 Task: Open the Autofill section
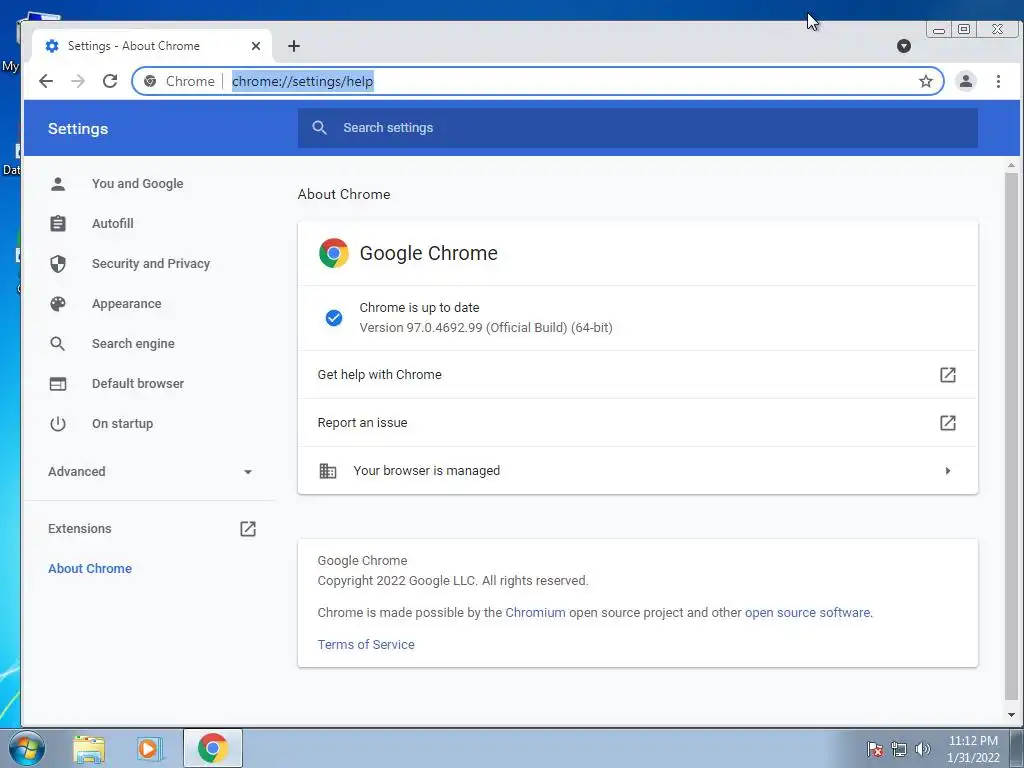(x=112, y=223)
